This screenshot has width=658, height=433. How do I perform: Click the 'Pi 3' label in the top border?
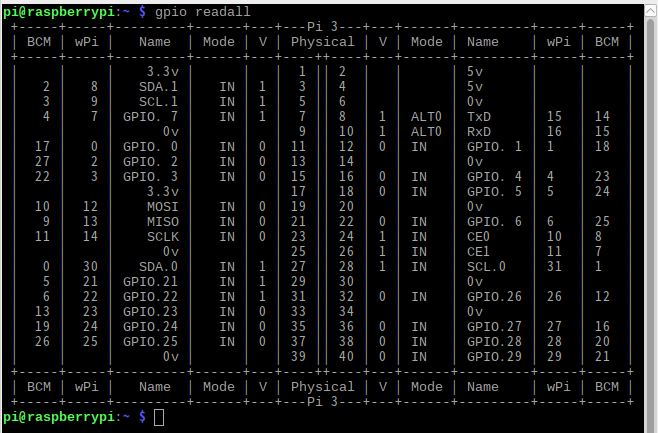click(322, 27)
